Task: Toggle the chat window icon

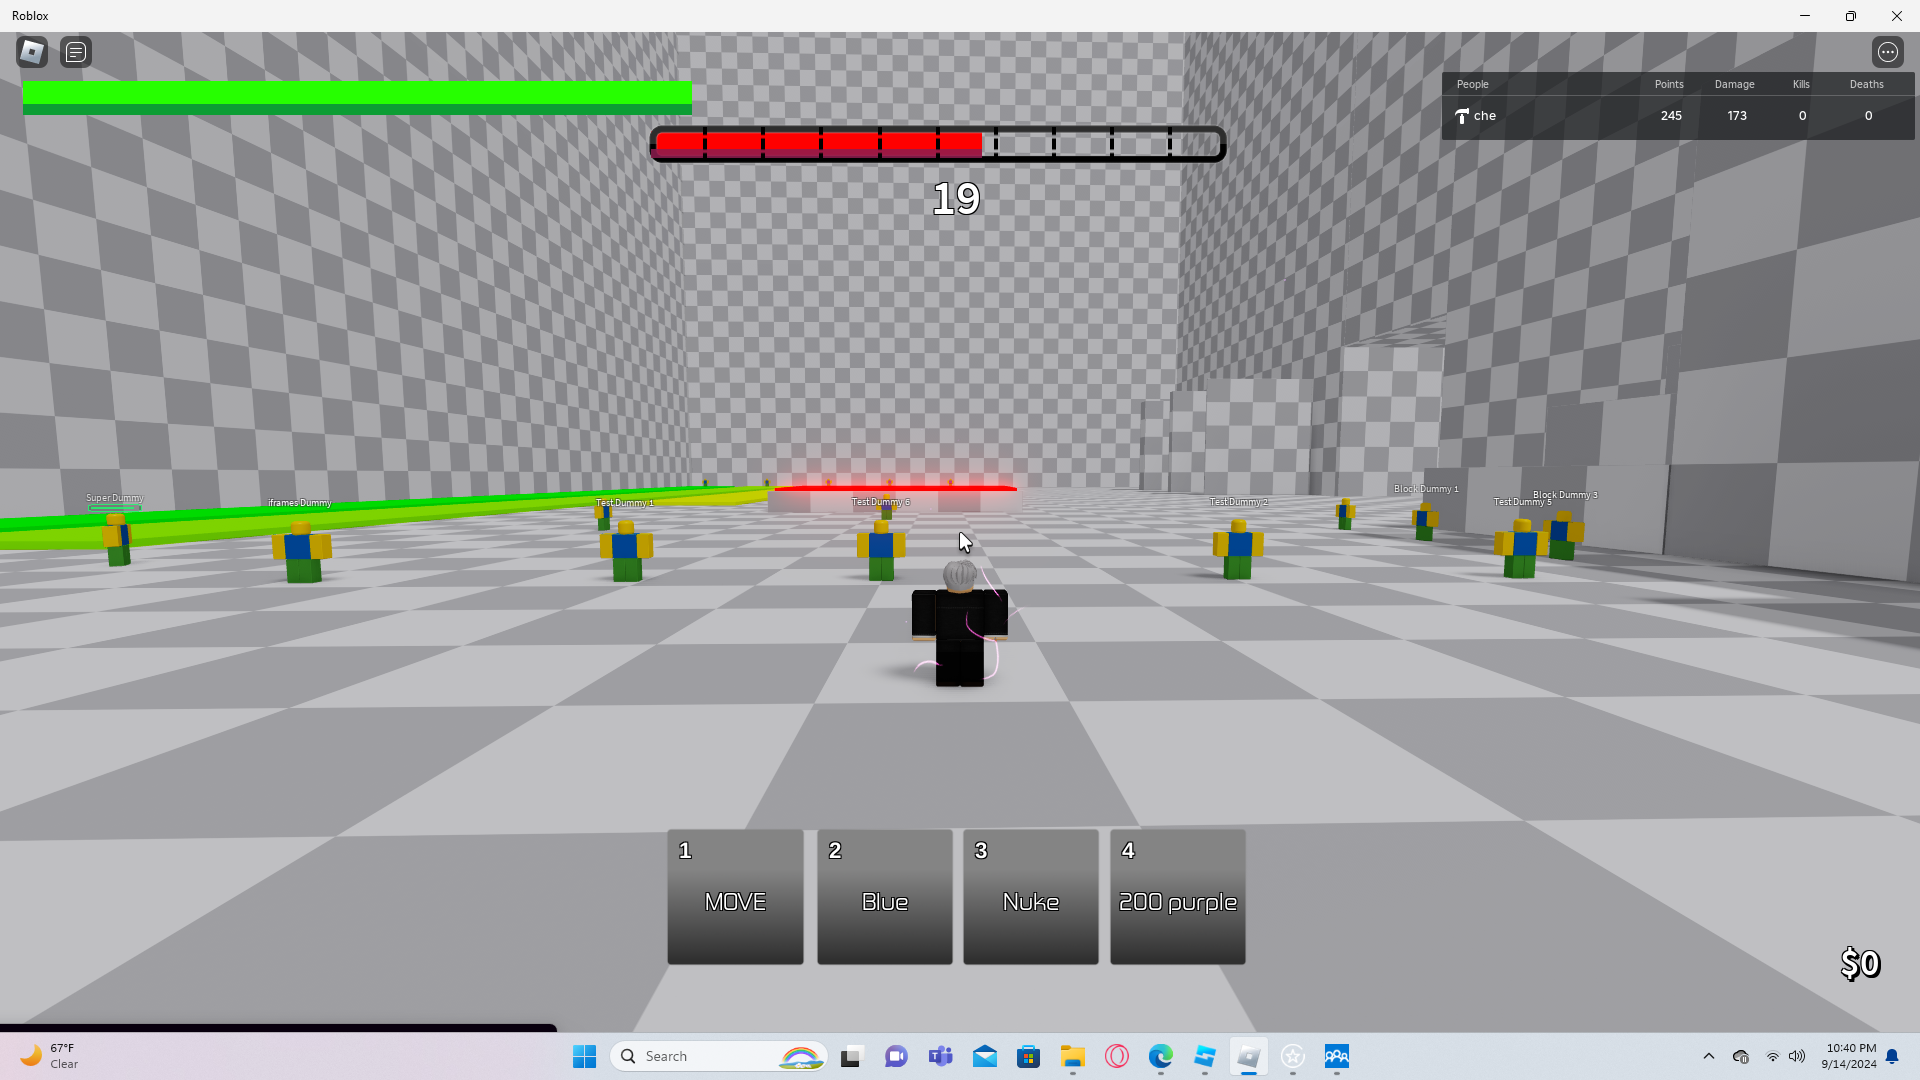Action: 76,52
